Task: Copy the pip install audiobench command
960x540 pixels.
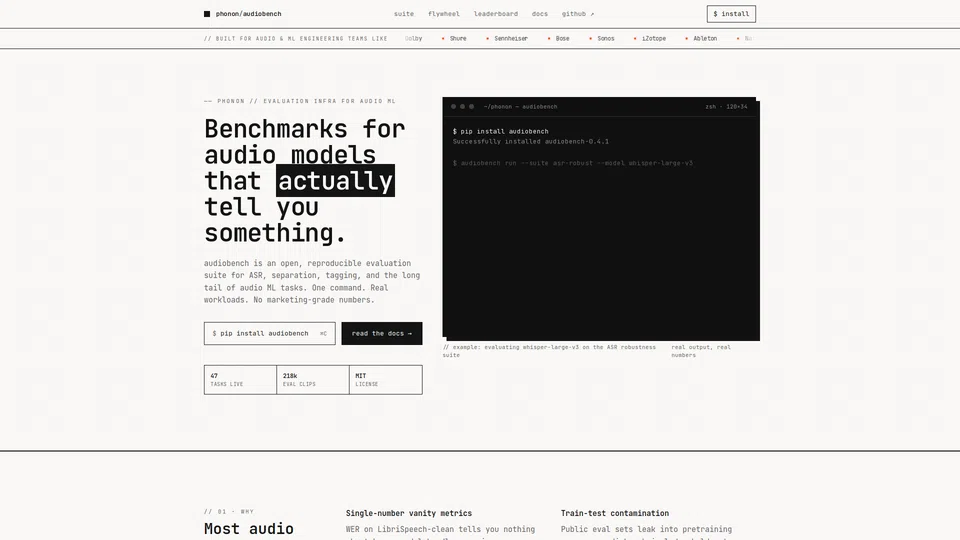Action: (269, 334)
